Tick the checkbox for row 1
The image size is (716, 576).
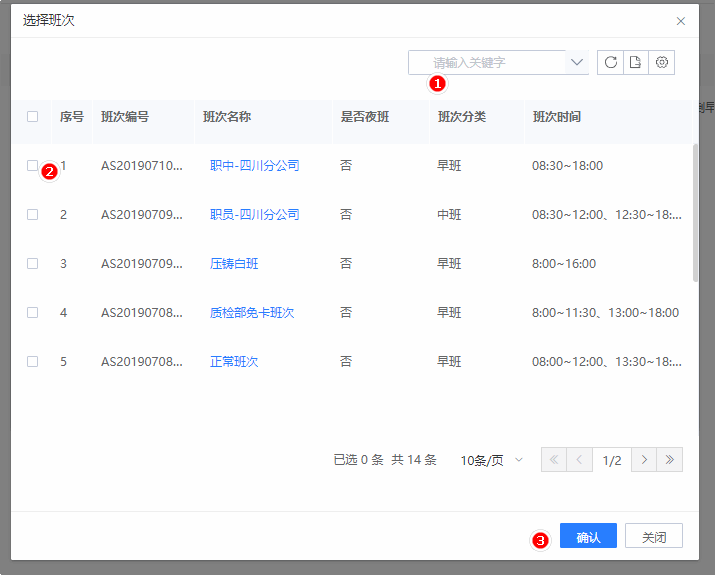click(33, 166)
